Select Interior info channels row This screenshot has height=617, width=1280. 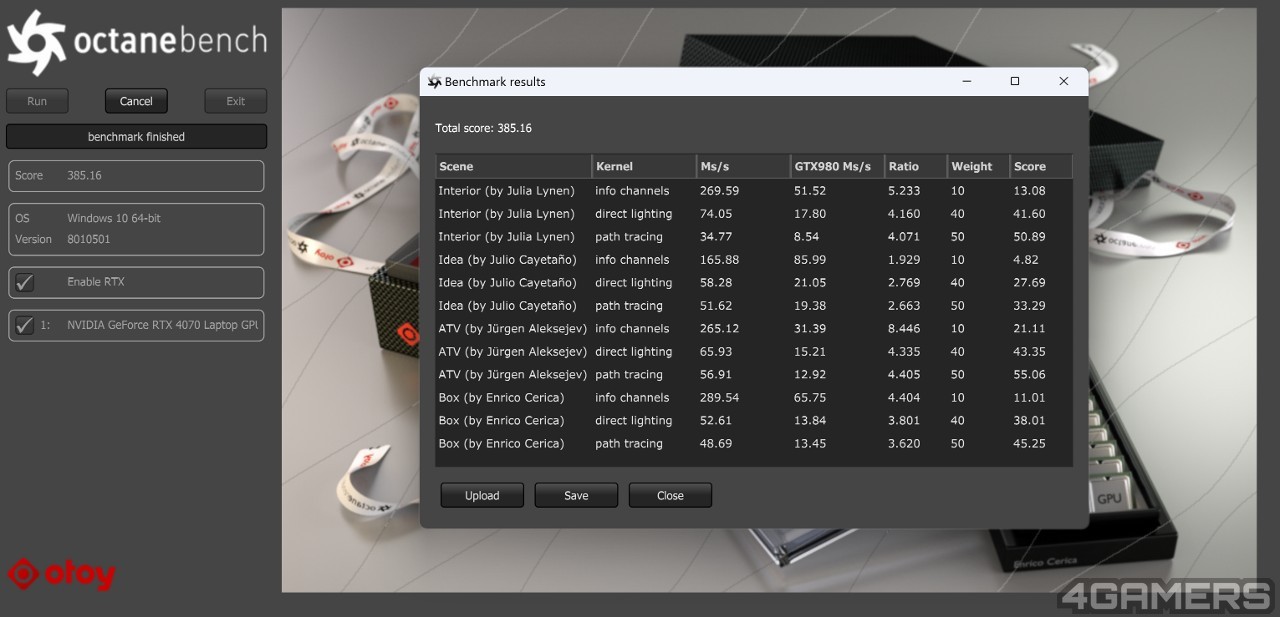coord(754,190)
